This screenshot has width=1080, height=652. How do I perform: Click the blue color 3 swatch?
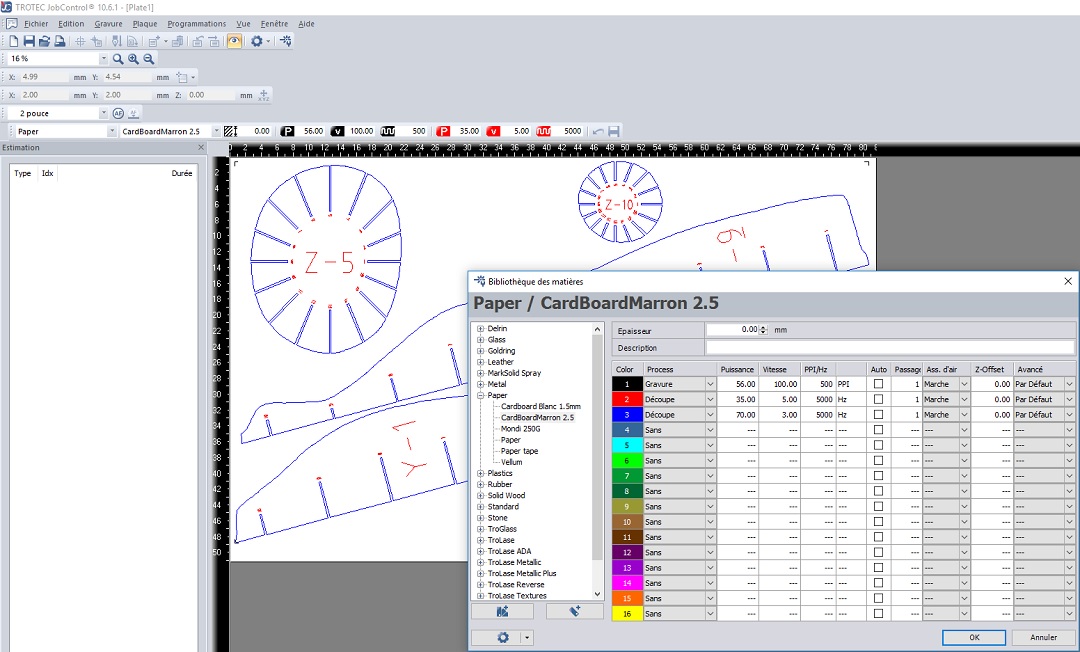pos(627,414)
